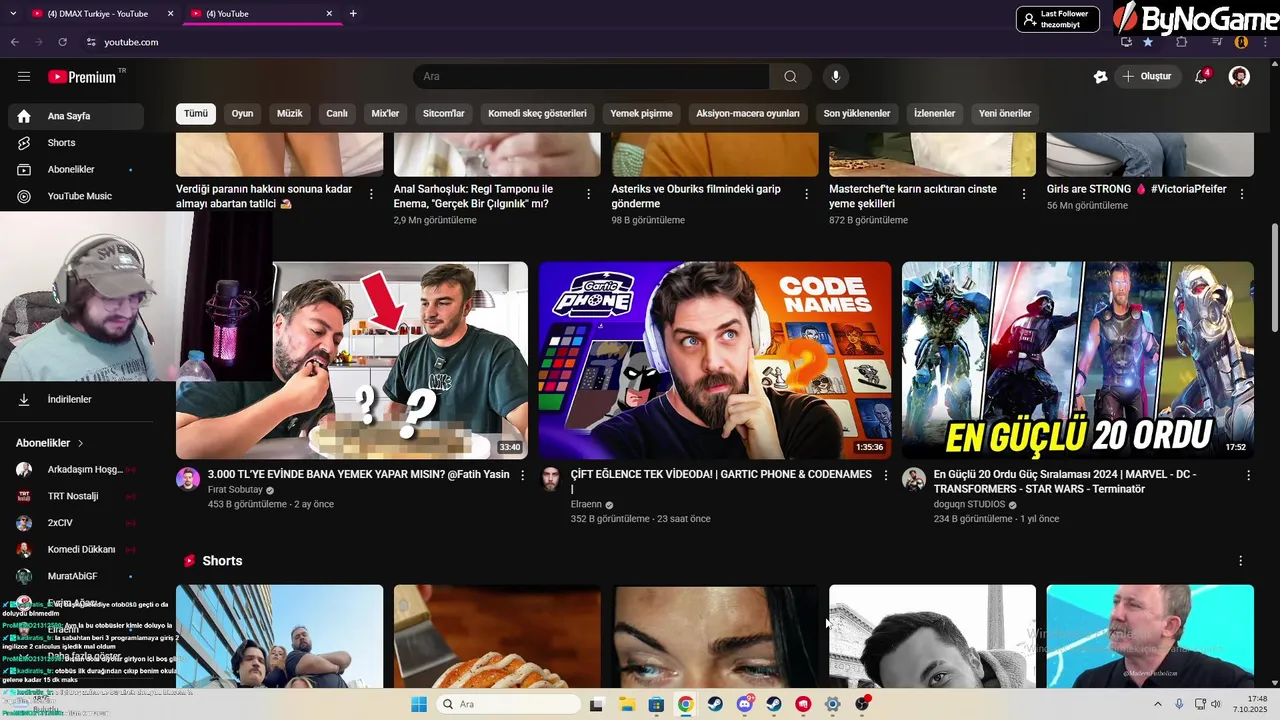Open options for En Güçlü 20 Ordu video

[x=1247, y=475]
